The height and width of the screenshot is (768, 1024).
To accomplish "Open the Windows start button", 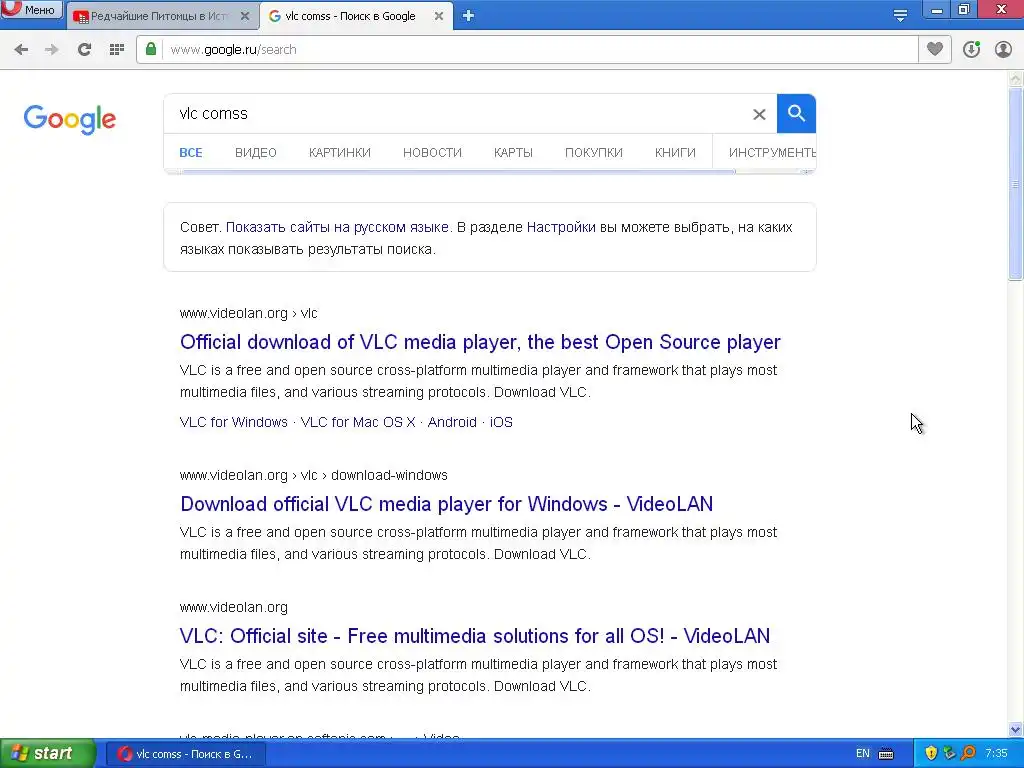I will point(48,754).
